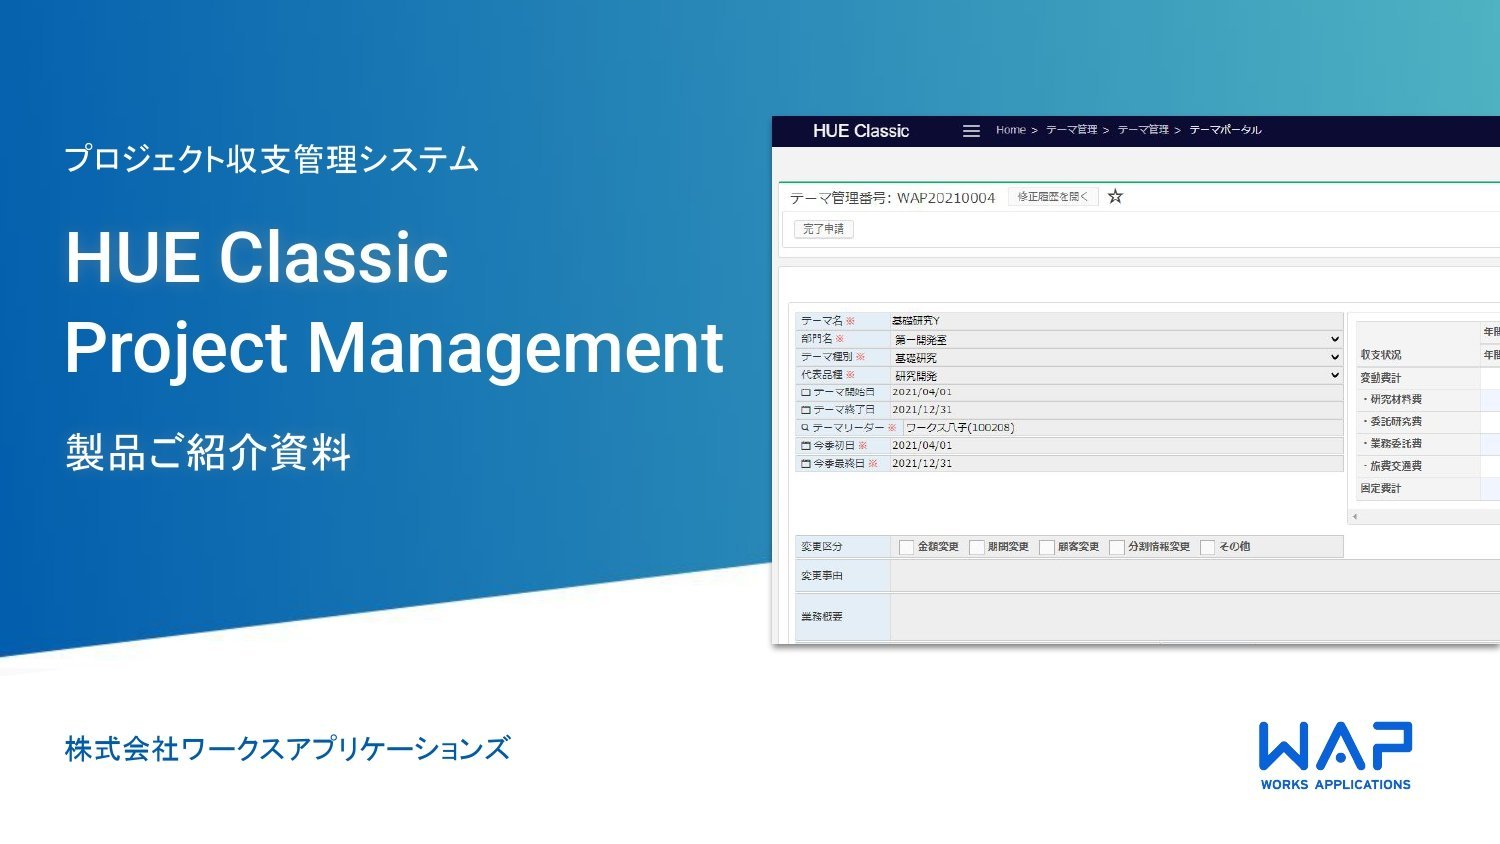Open calendar icon for 今季初日
1500x844 pixels.
806,446
